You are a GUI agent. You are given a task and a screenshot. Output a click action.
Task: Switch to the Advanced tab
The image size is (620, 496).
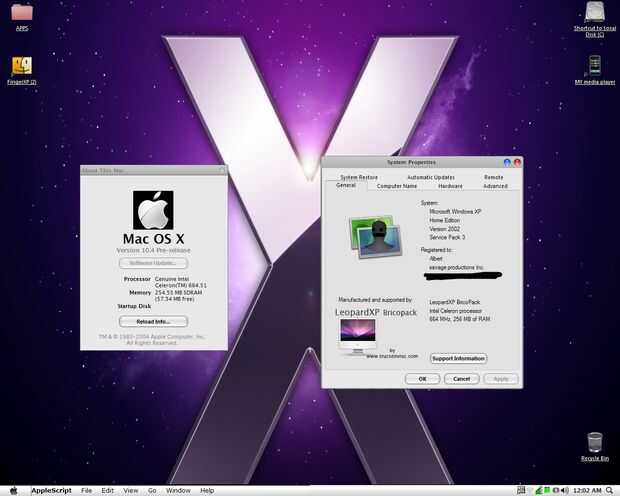click(495, 186)
